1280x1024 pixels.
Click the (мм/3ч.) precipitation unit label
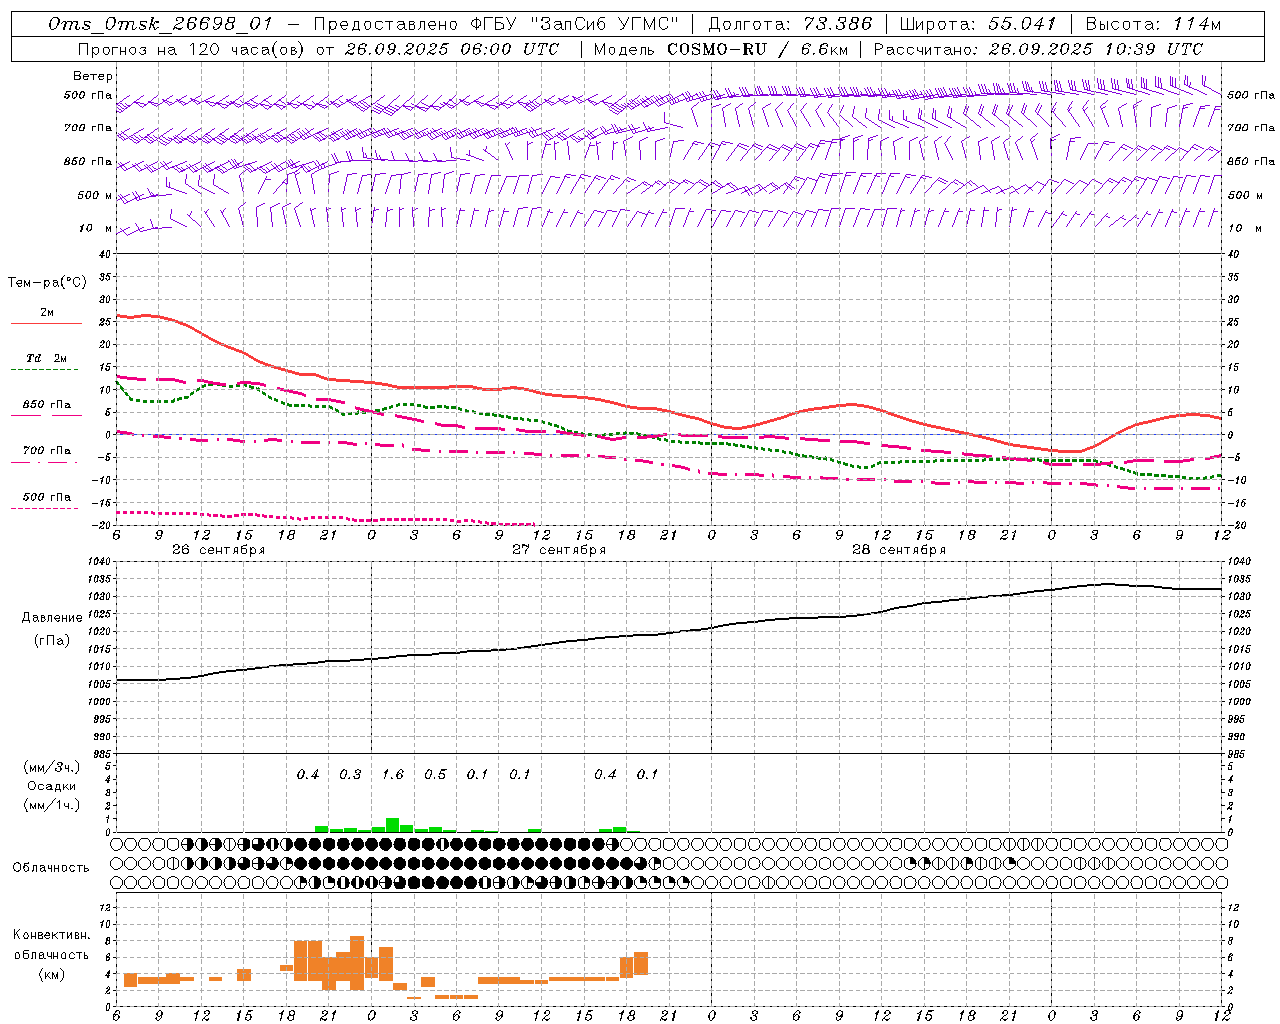click(52, 767)
